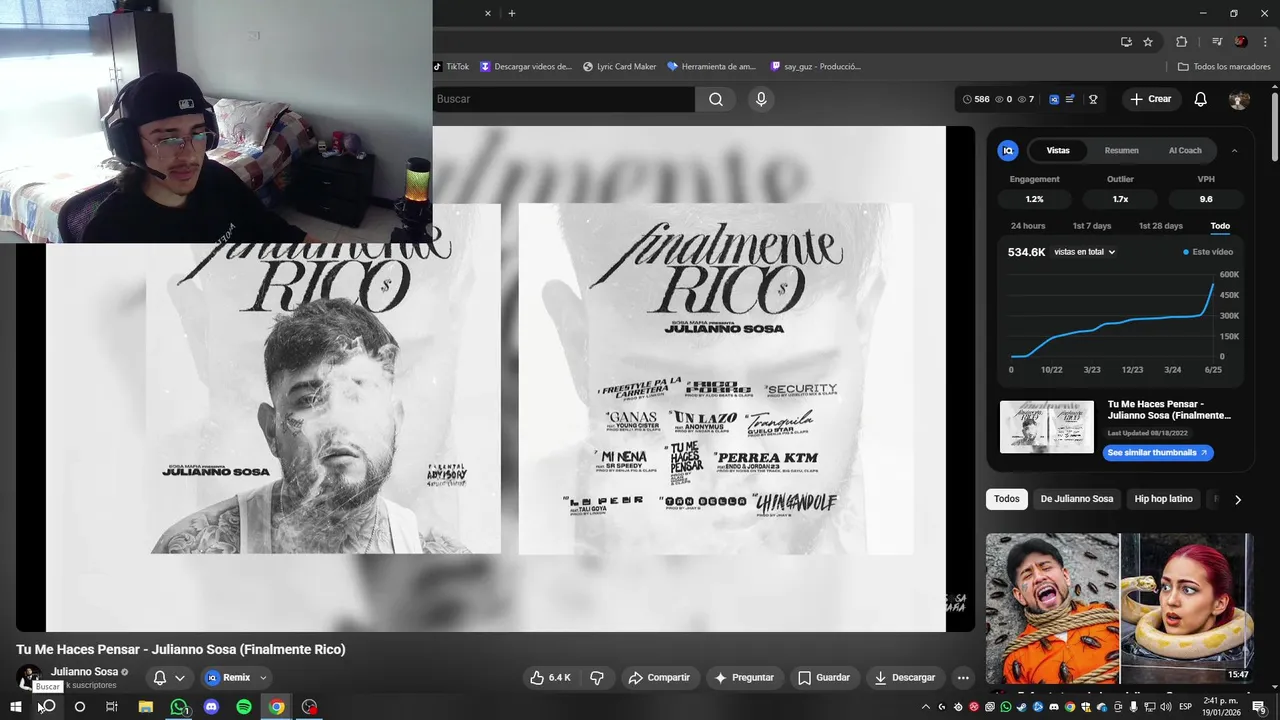Open the TikTok bookmark
Viewport: 1280px width, 720px height.
click(450, 67)
